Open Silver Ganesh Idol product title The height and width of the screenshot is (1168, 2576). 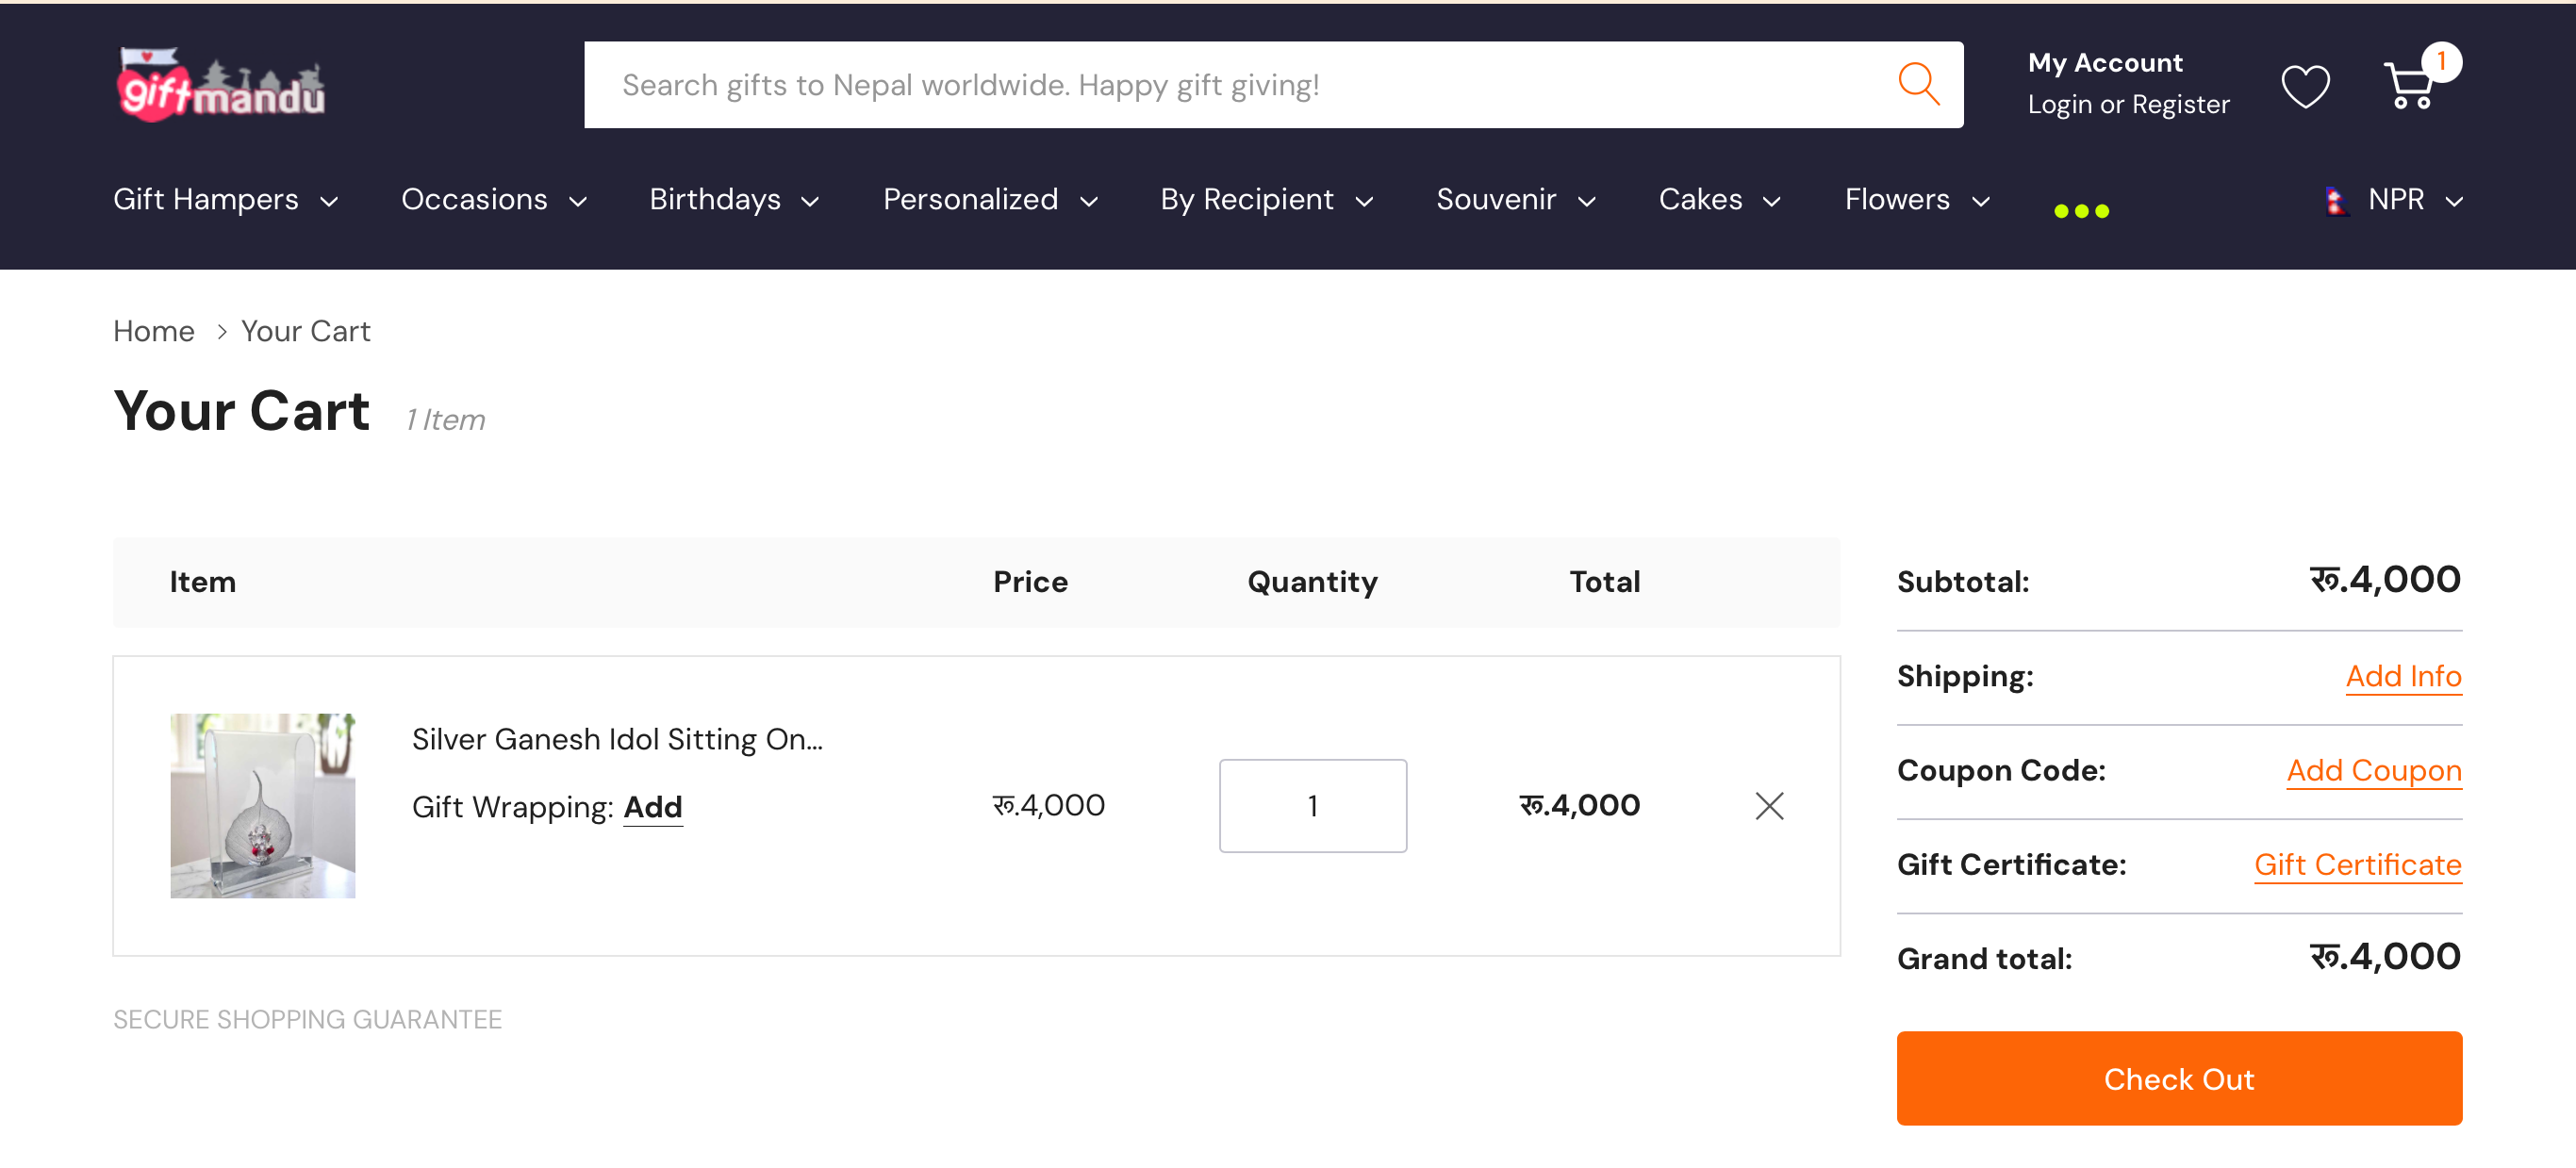(617, 739)
